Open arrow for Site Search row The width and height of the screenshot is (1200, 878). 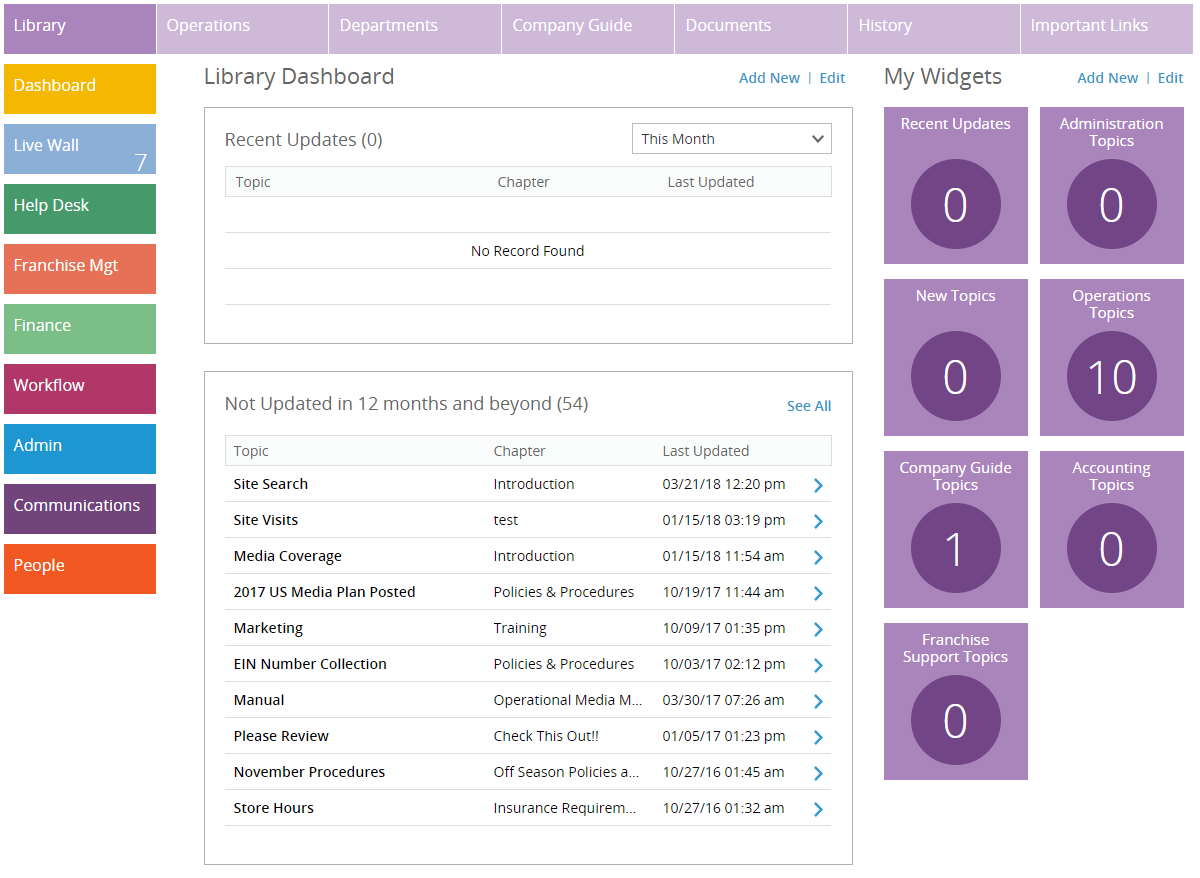[818, 485]
